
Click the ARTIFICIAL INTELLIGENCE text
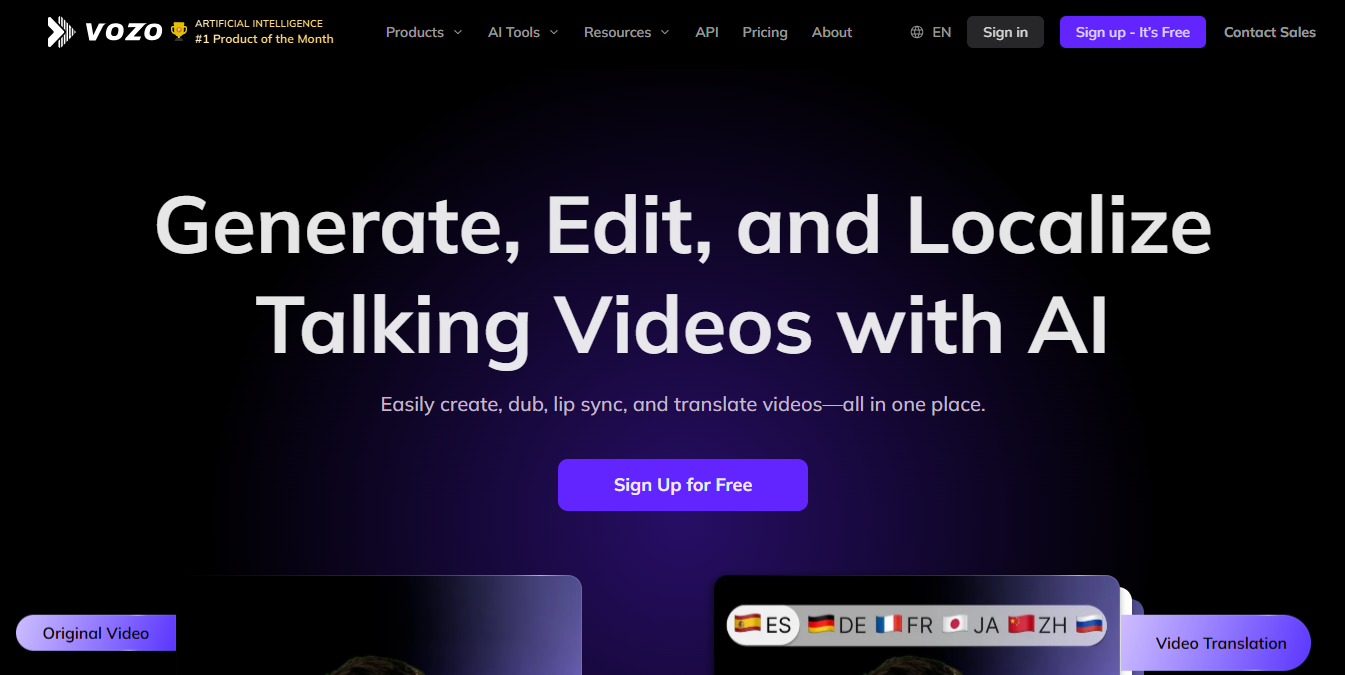point(259,23)
